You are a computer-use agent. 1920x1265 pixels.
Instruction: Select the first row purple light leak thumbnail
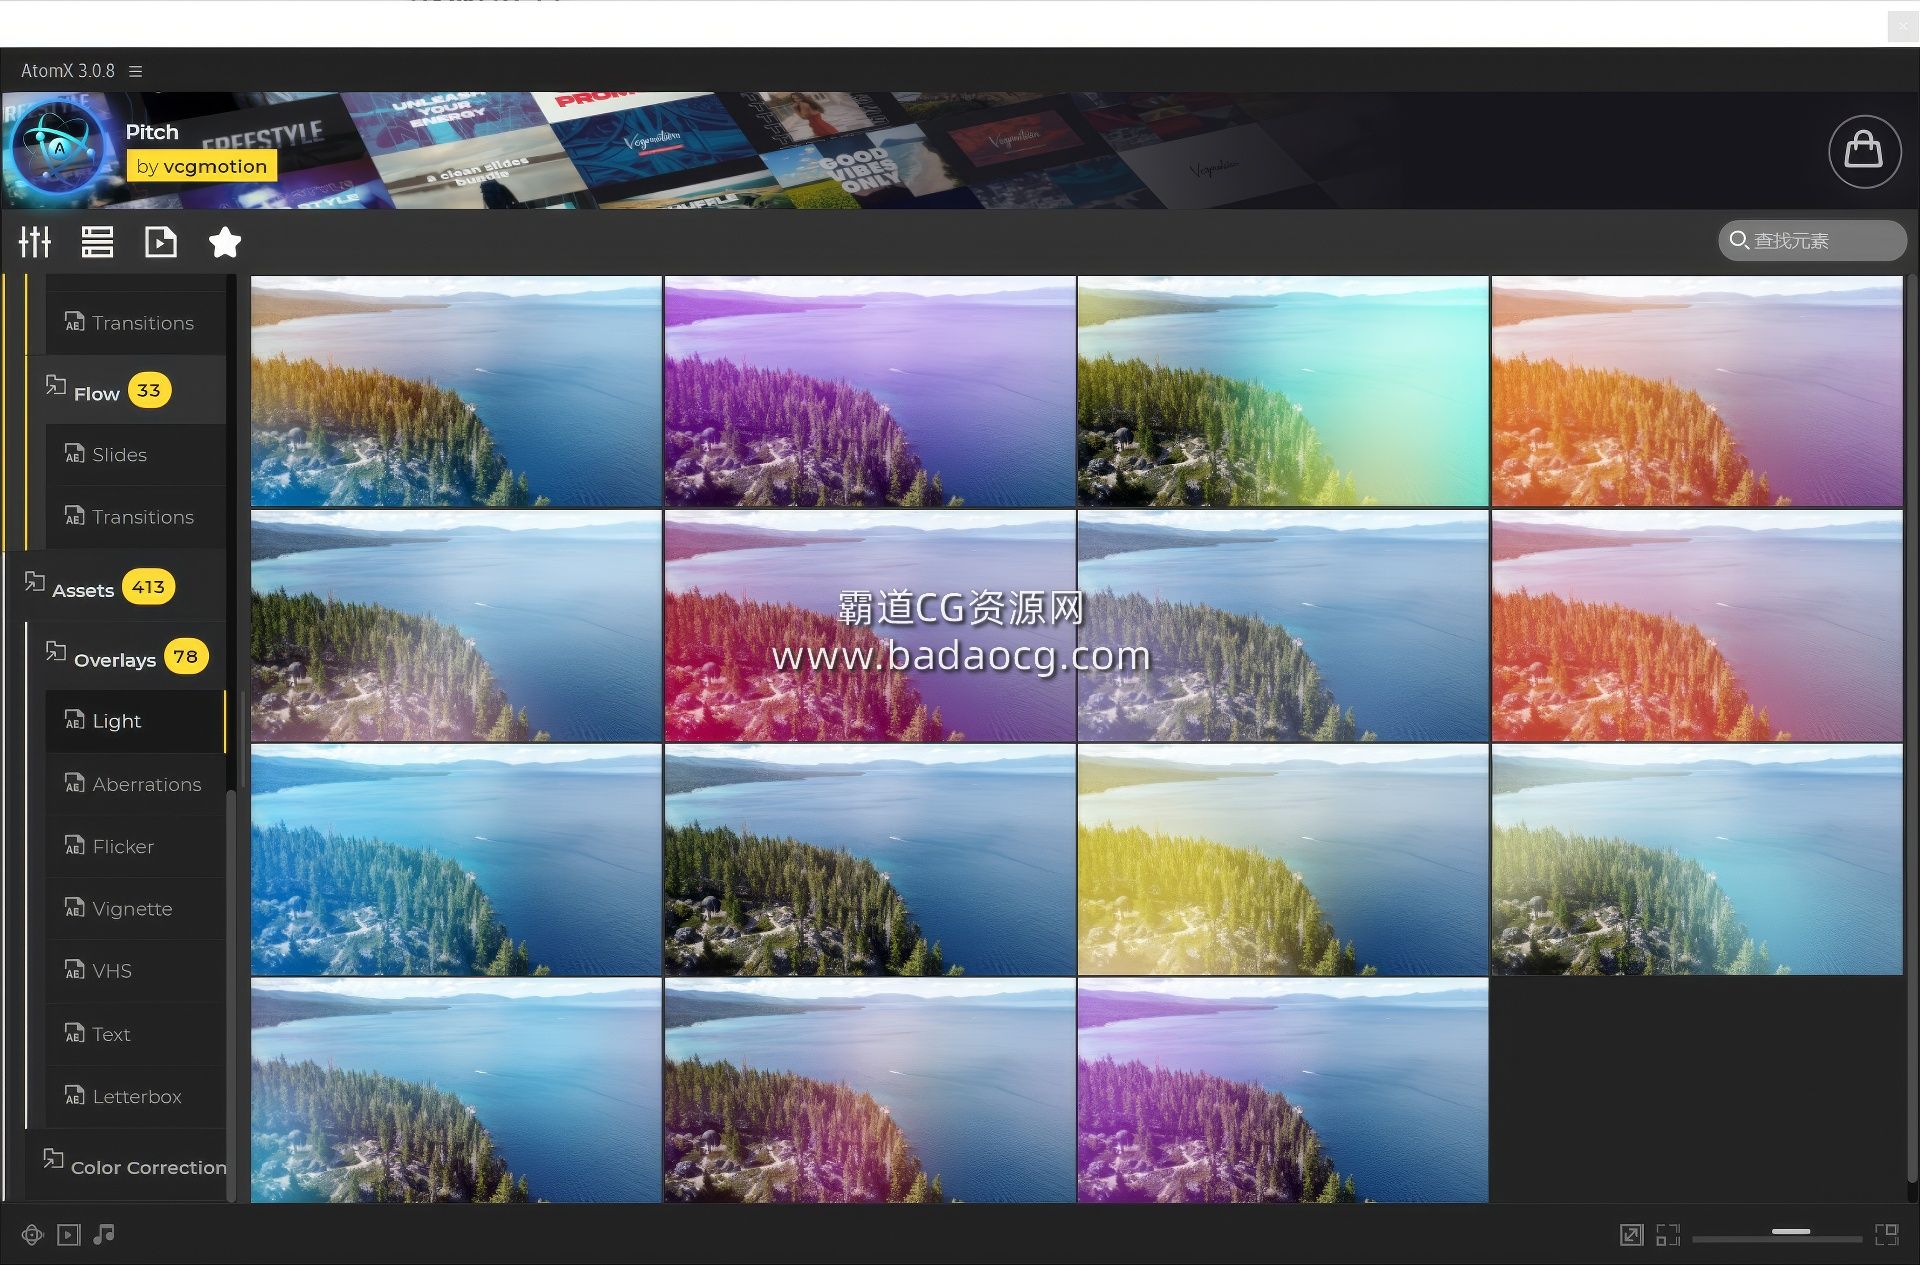[x=870, y=391]
